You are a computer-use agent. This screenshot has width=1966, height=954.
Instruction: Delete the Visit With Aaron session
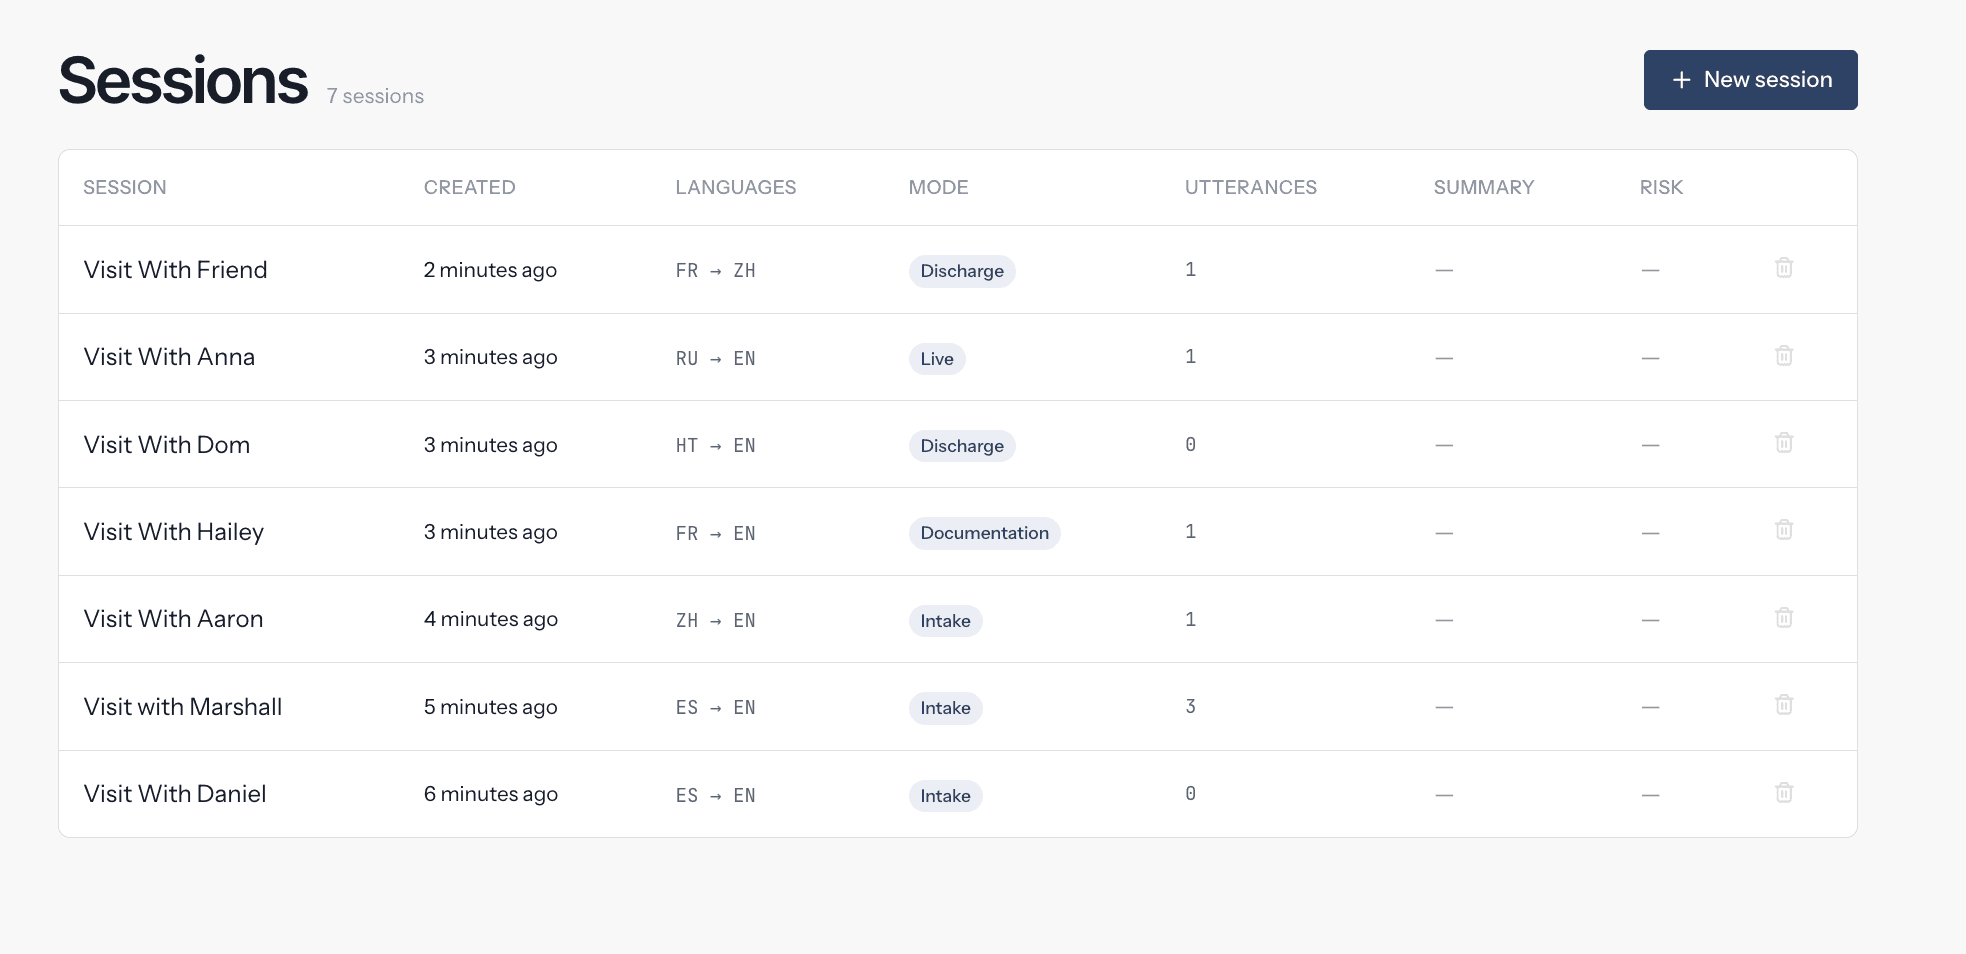tap(1784, 618)
